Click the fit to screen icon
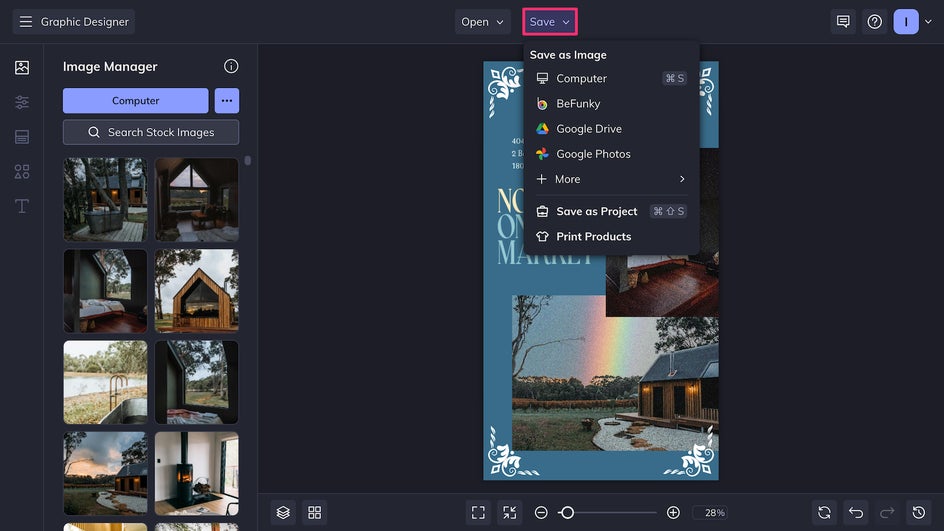The height and width of the screenshot is (531, 944). (x=478, y=512)
